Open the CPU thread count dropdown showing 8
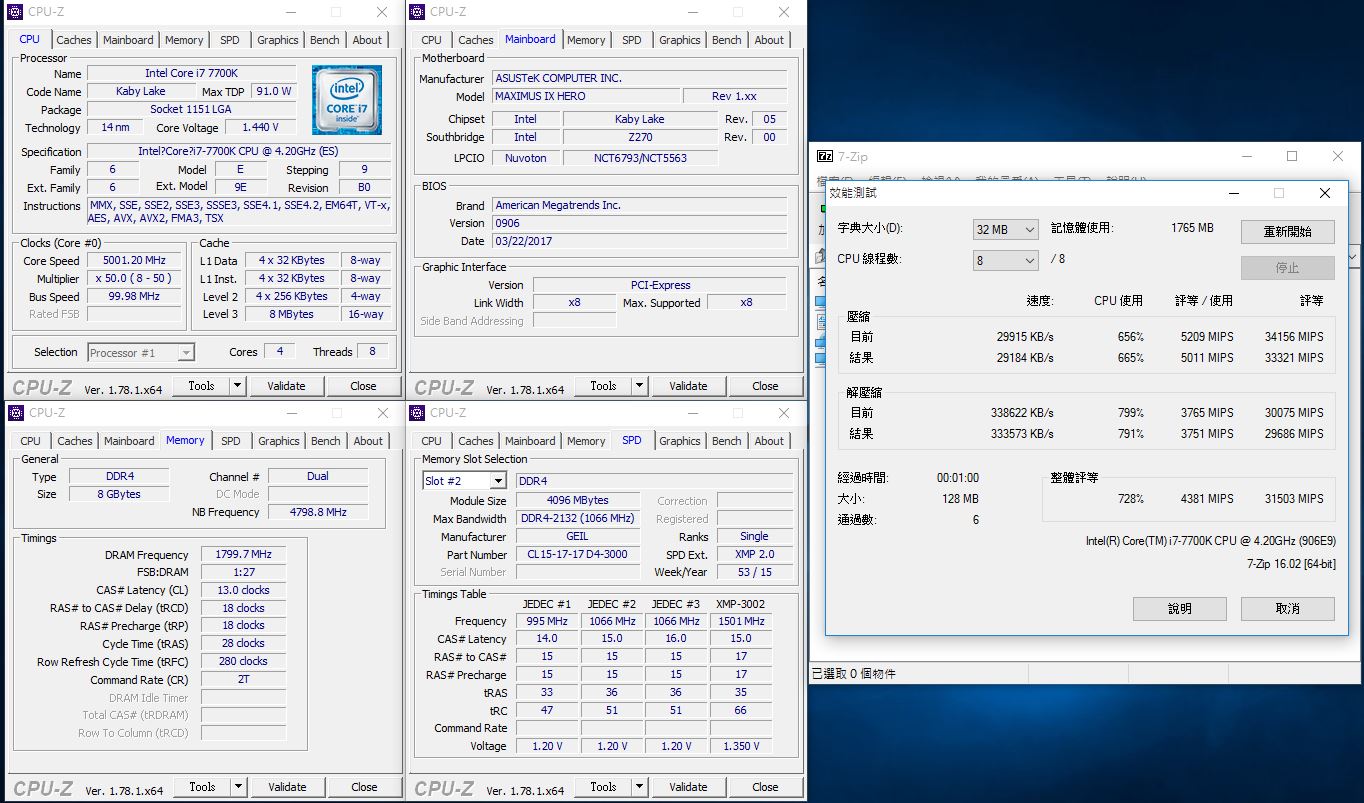1364x803 pixels. pos(1006,260)
